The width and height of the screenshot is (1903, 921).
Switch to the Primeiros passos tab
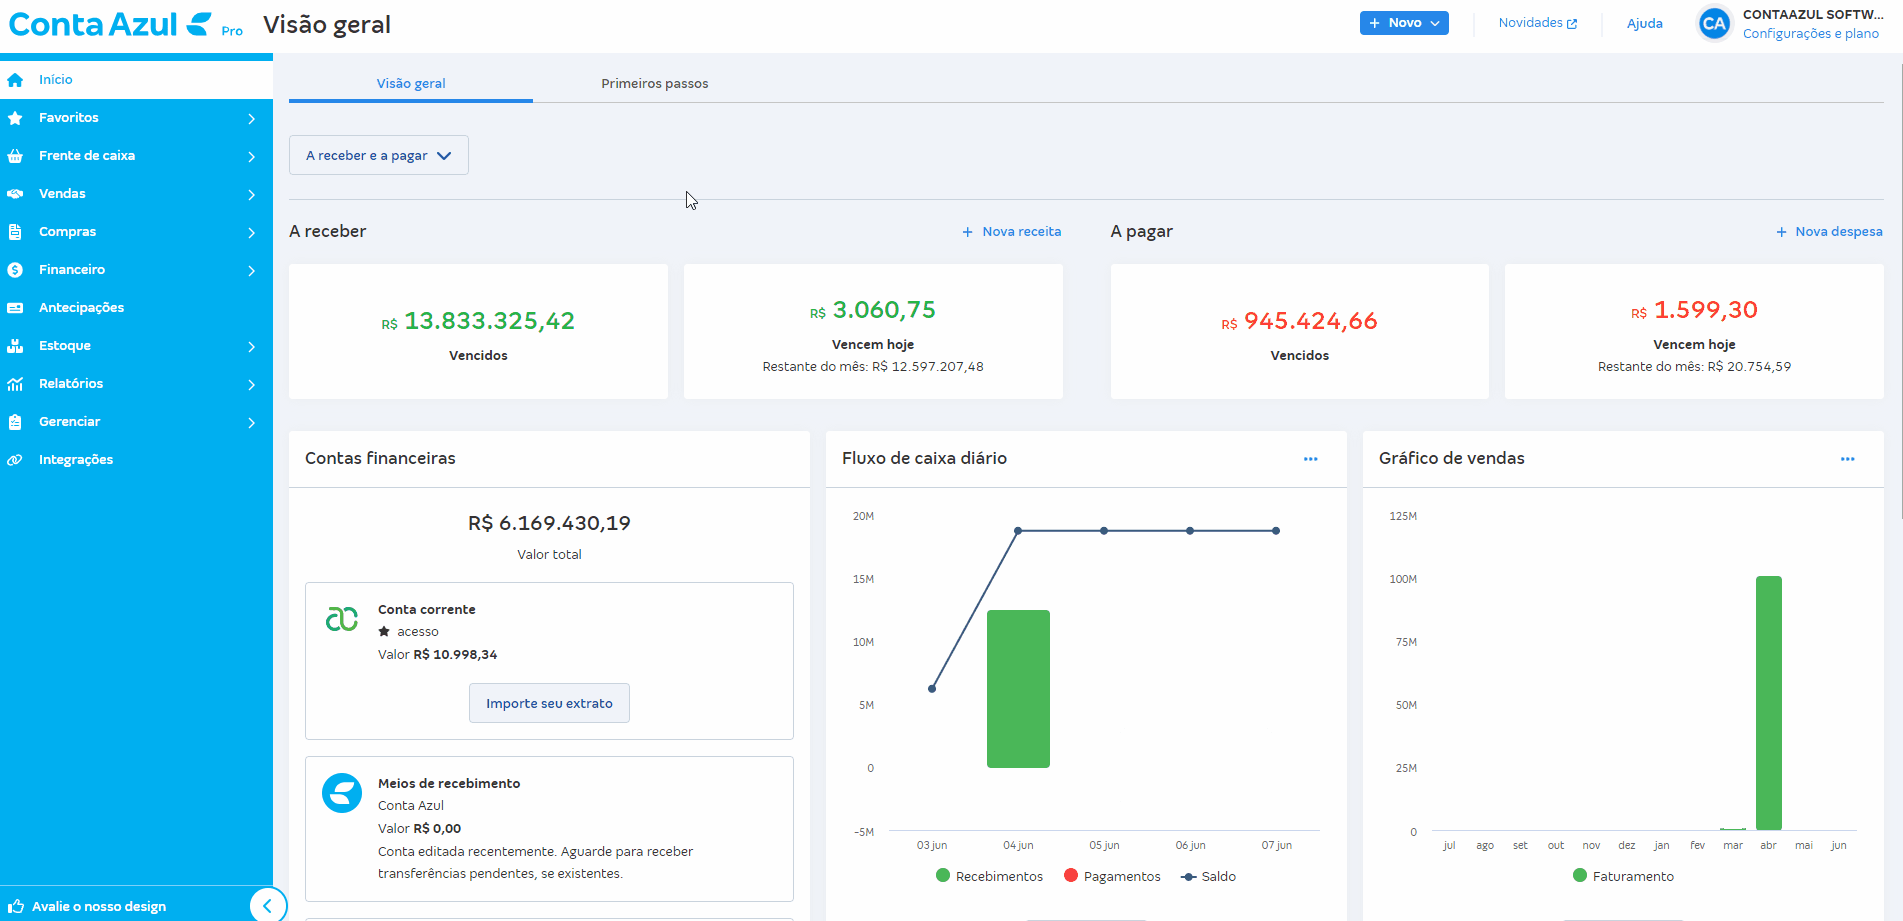655,83
